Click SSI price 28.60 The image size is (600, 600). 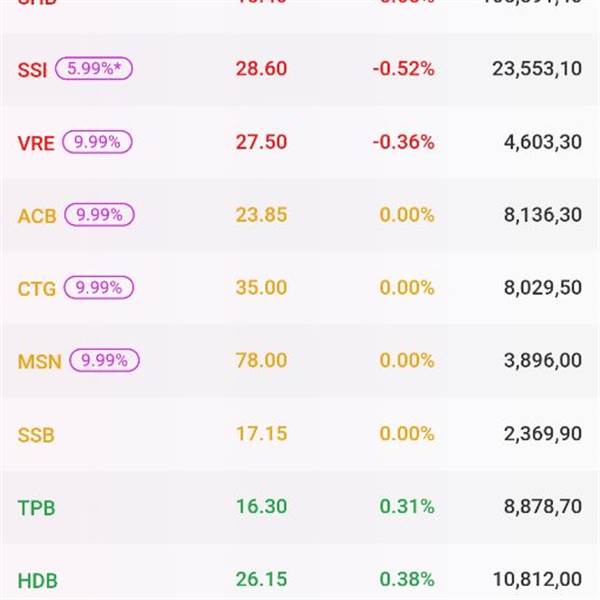tap(261, 69)
